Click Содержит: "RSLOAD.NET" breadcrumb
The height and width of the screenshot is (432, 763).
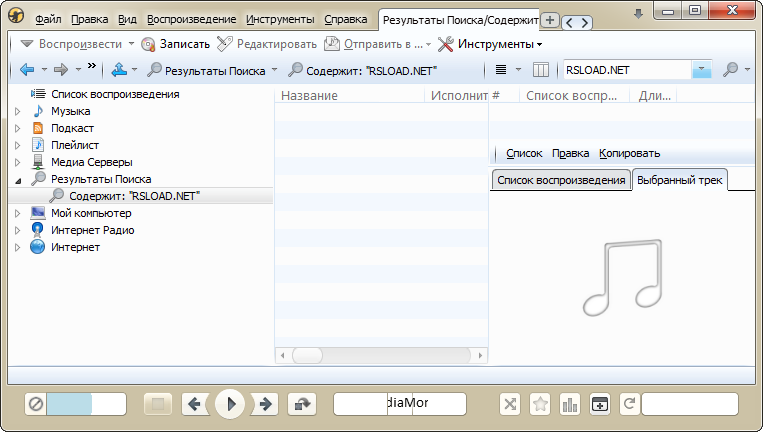click(x=363, y=71)
